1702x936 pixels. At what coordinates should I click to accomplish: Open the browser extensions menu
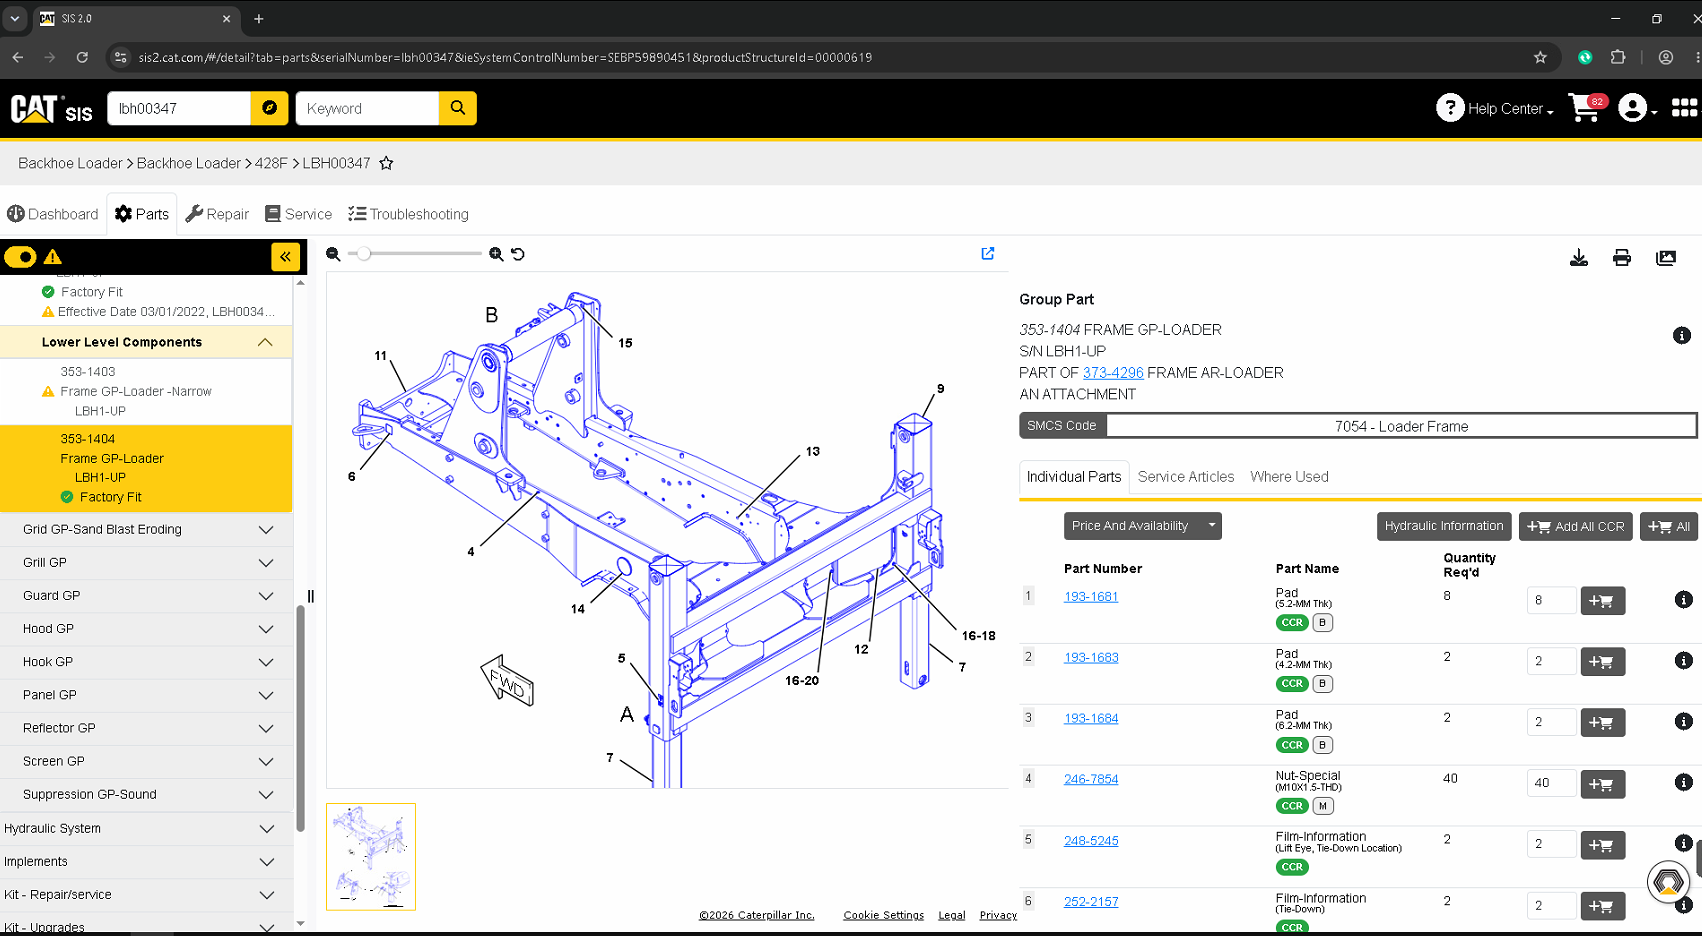[1618, 57]
